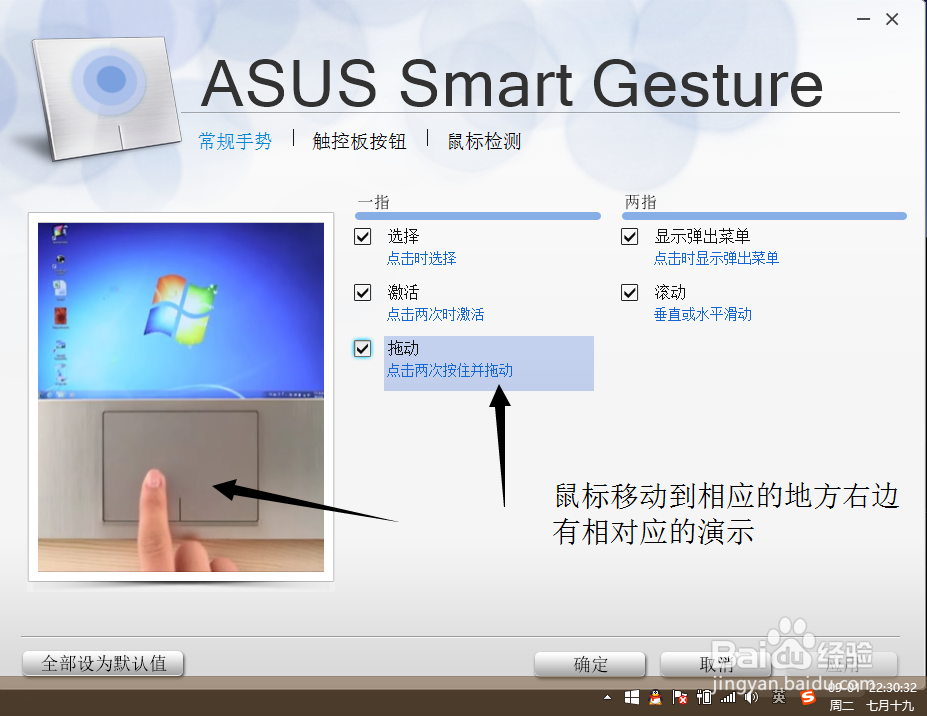Click the 显示弹出菜单 gesture label
The width and height of the screenshot is (927, 716).
pos(702,236)
